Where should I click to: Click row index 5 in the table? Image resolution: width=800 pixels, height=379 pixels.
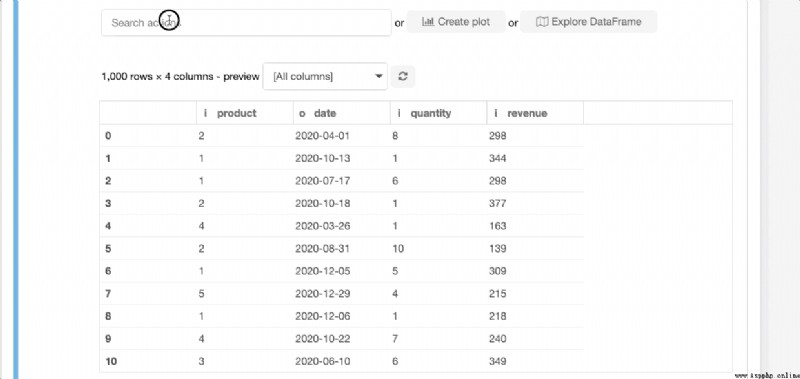[x=108, y=249]
